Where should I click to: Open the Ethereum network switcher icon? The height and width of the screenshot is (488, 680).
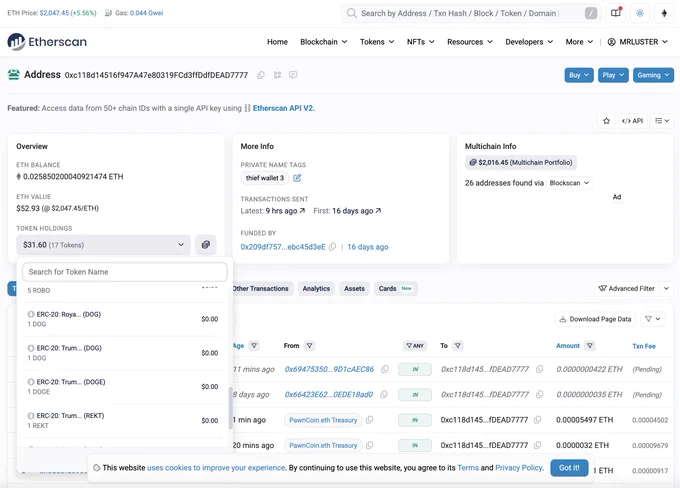click(664, 13)
